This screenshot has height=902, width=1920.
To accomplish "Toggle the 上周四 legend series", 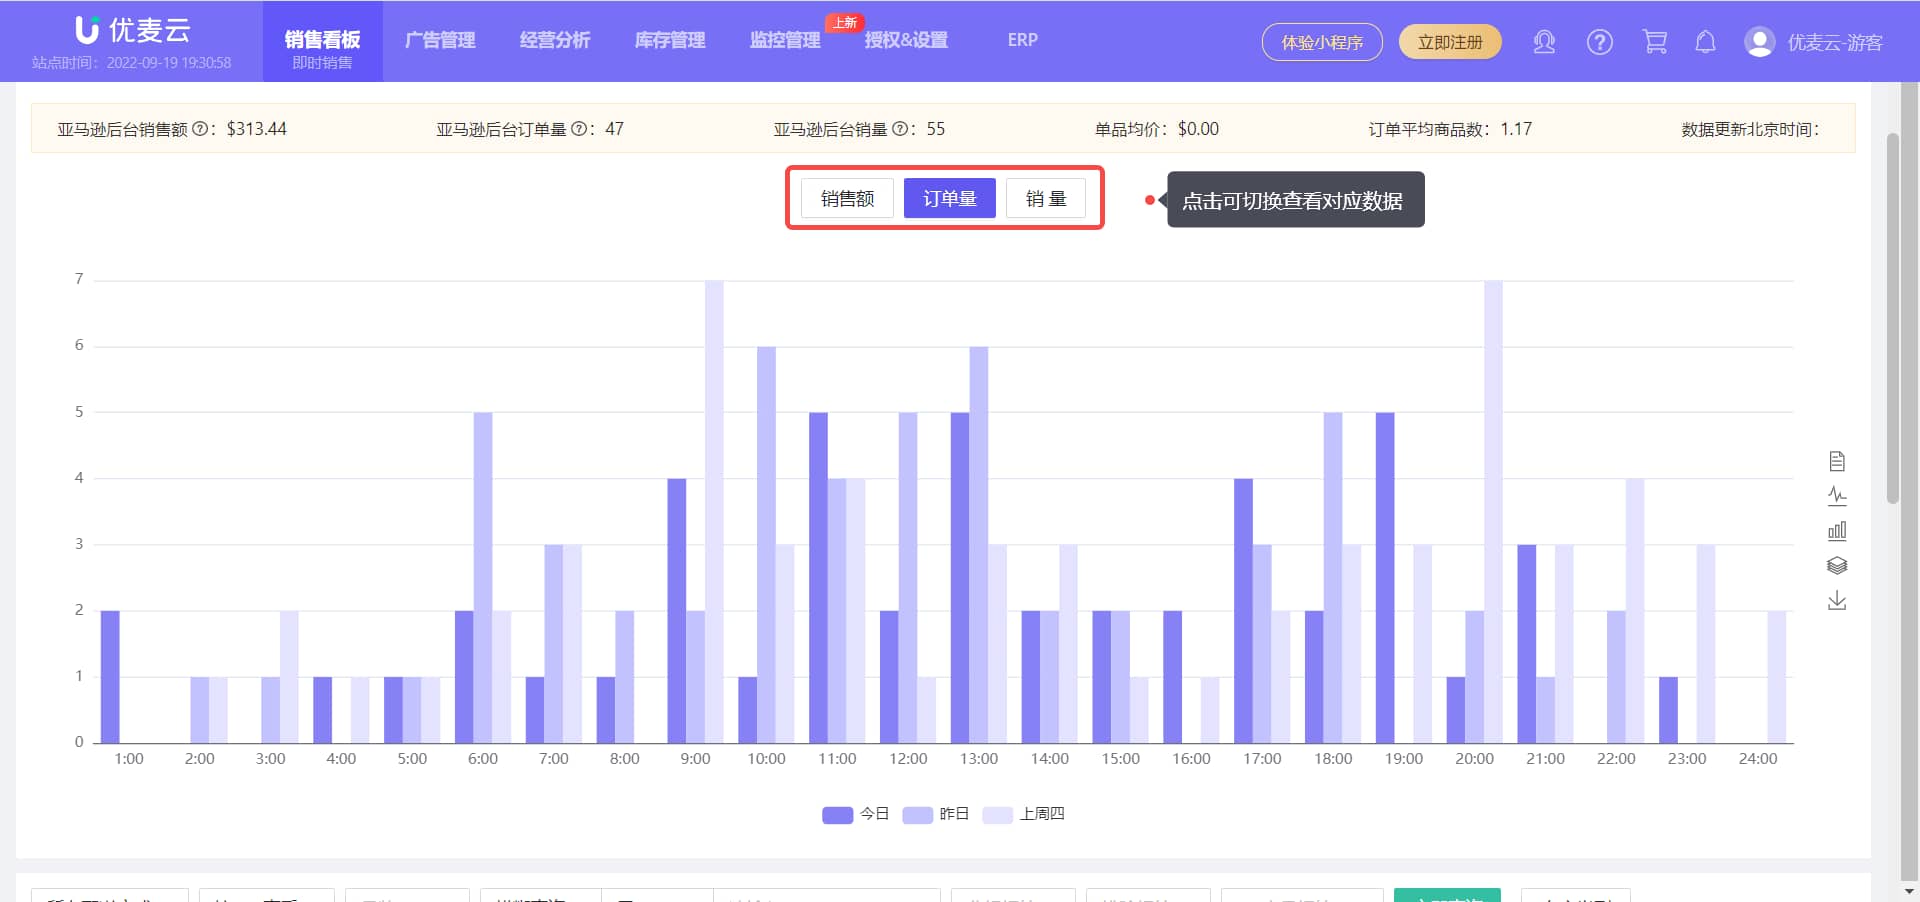I will (x=1023, y=814).
